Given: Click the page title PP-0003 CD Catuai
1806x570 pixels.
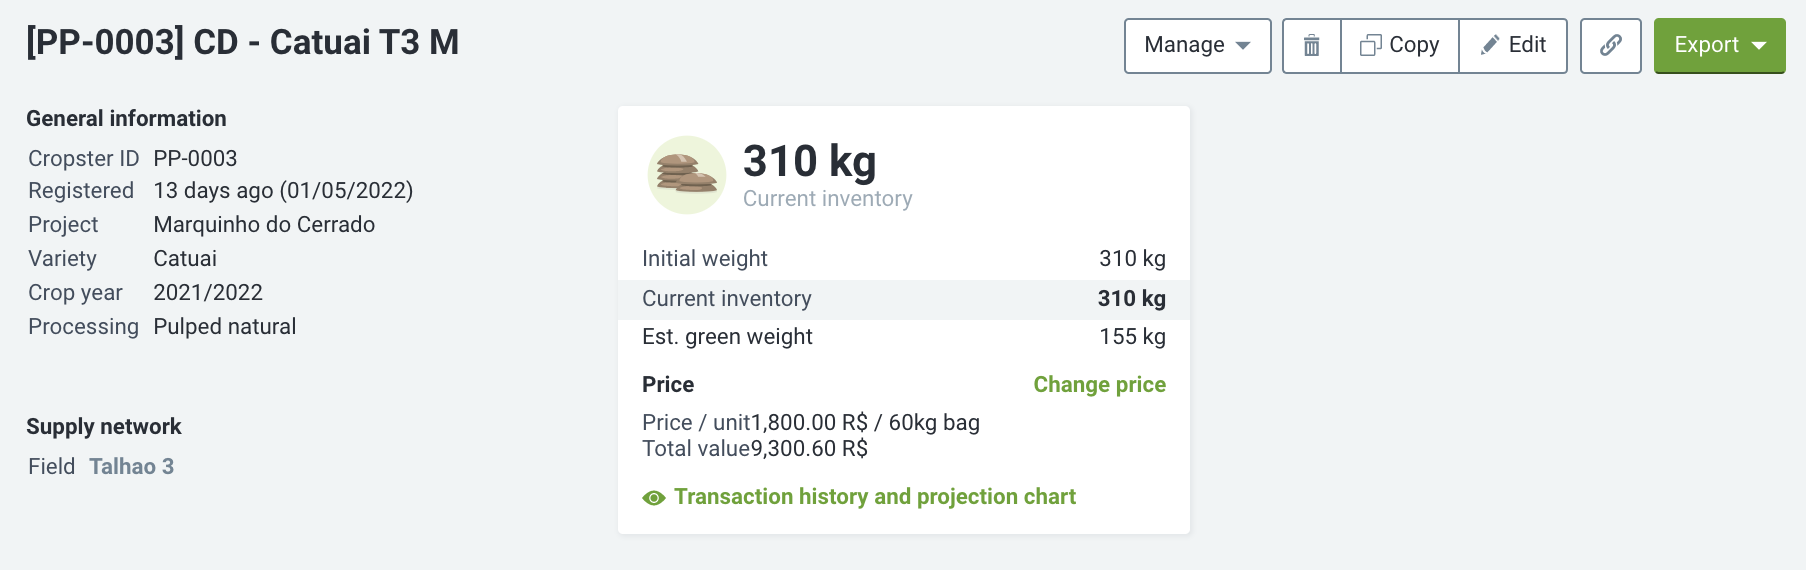Looking at the screenshot, I should pos(242,42).
